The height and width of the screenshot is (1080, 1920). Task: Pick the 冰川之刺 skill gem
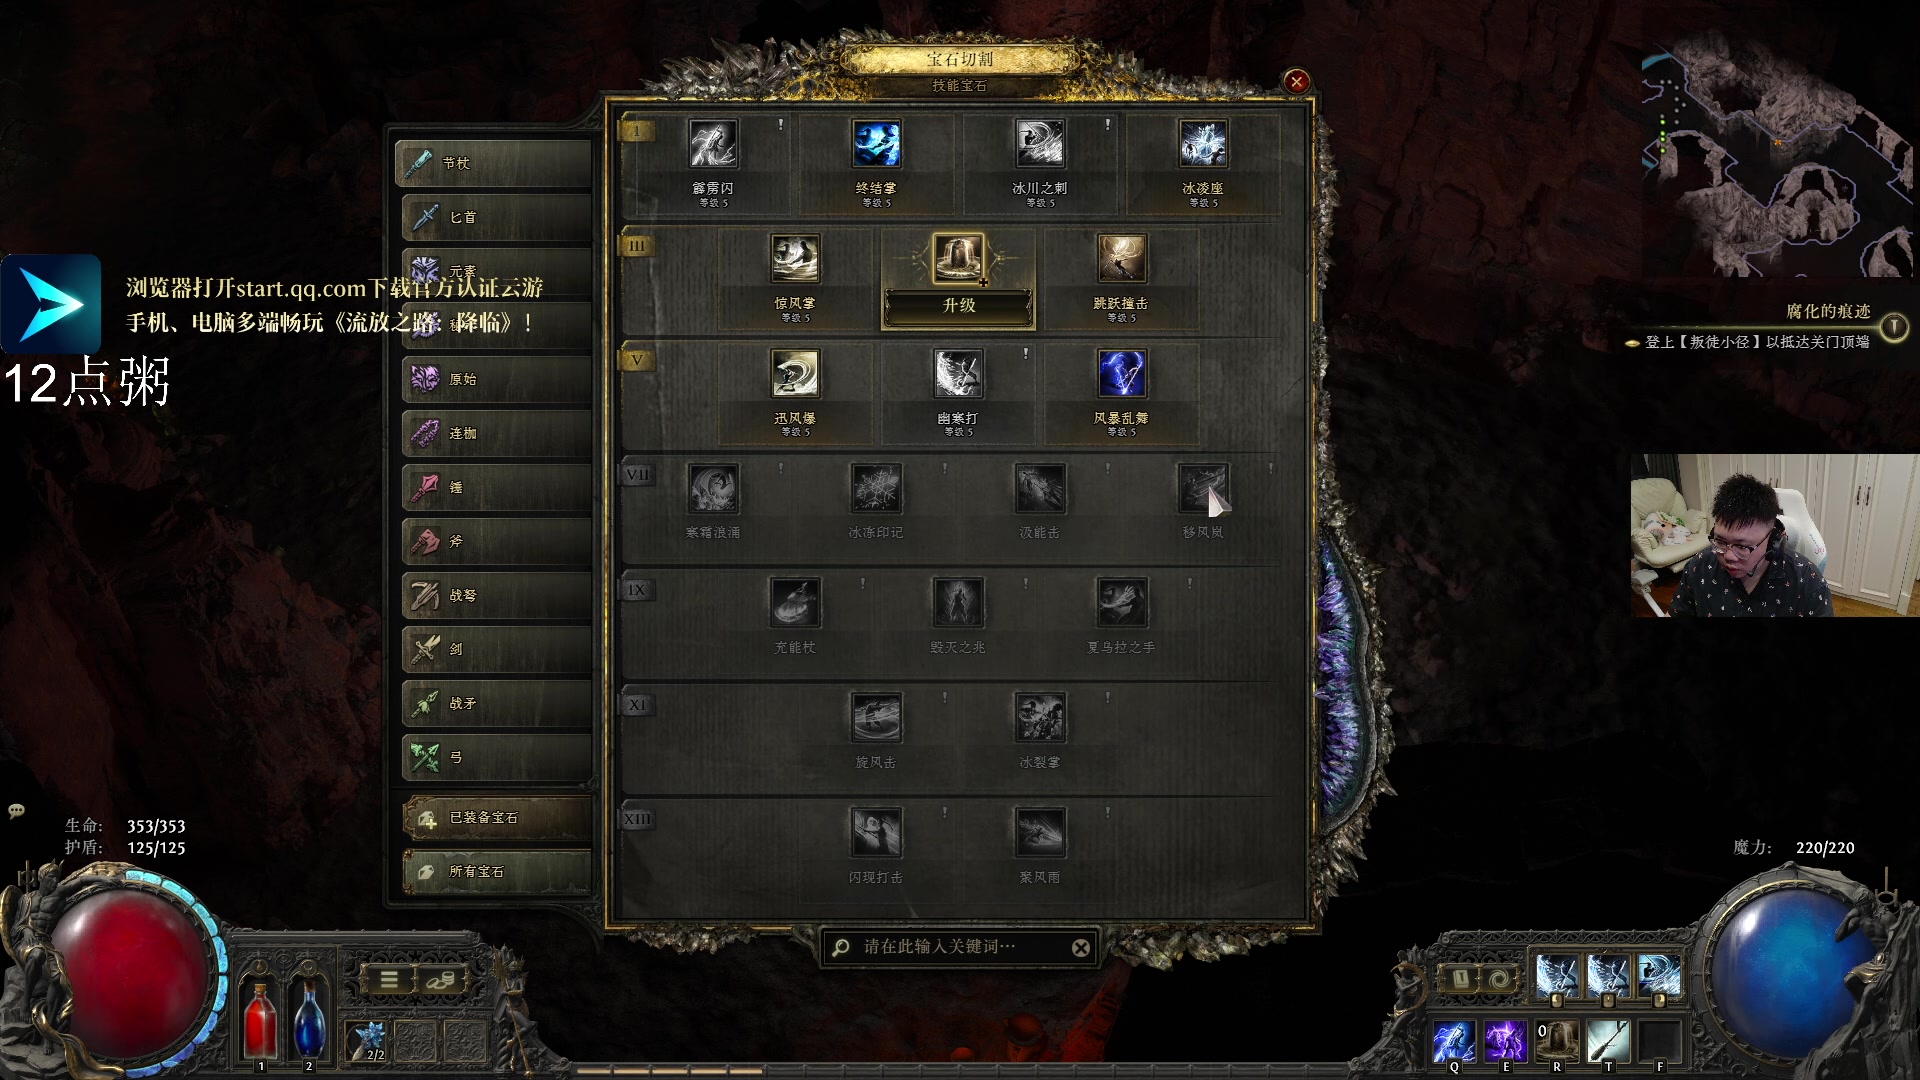point(1040,144)
